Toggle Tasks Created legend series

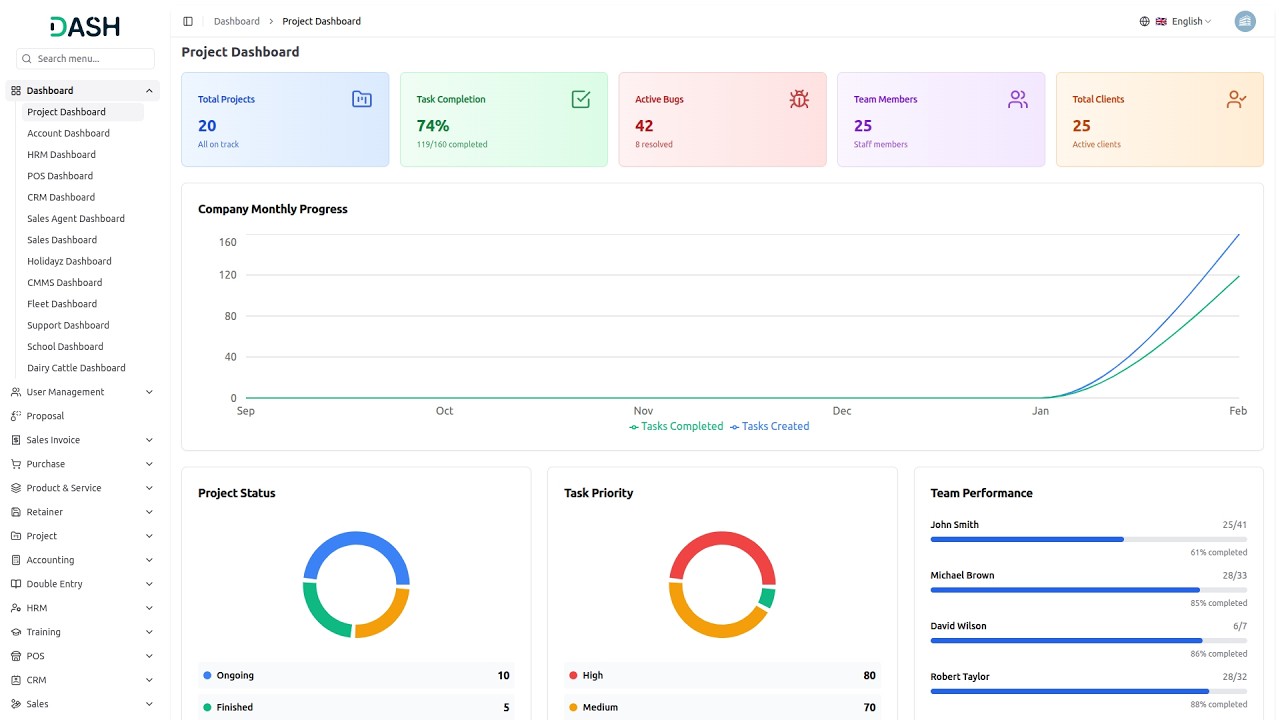pos(769,426)
